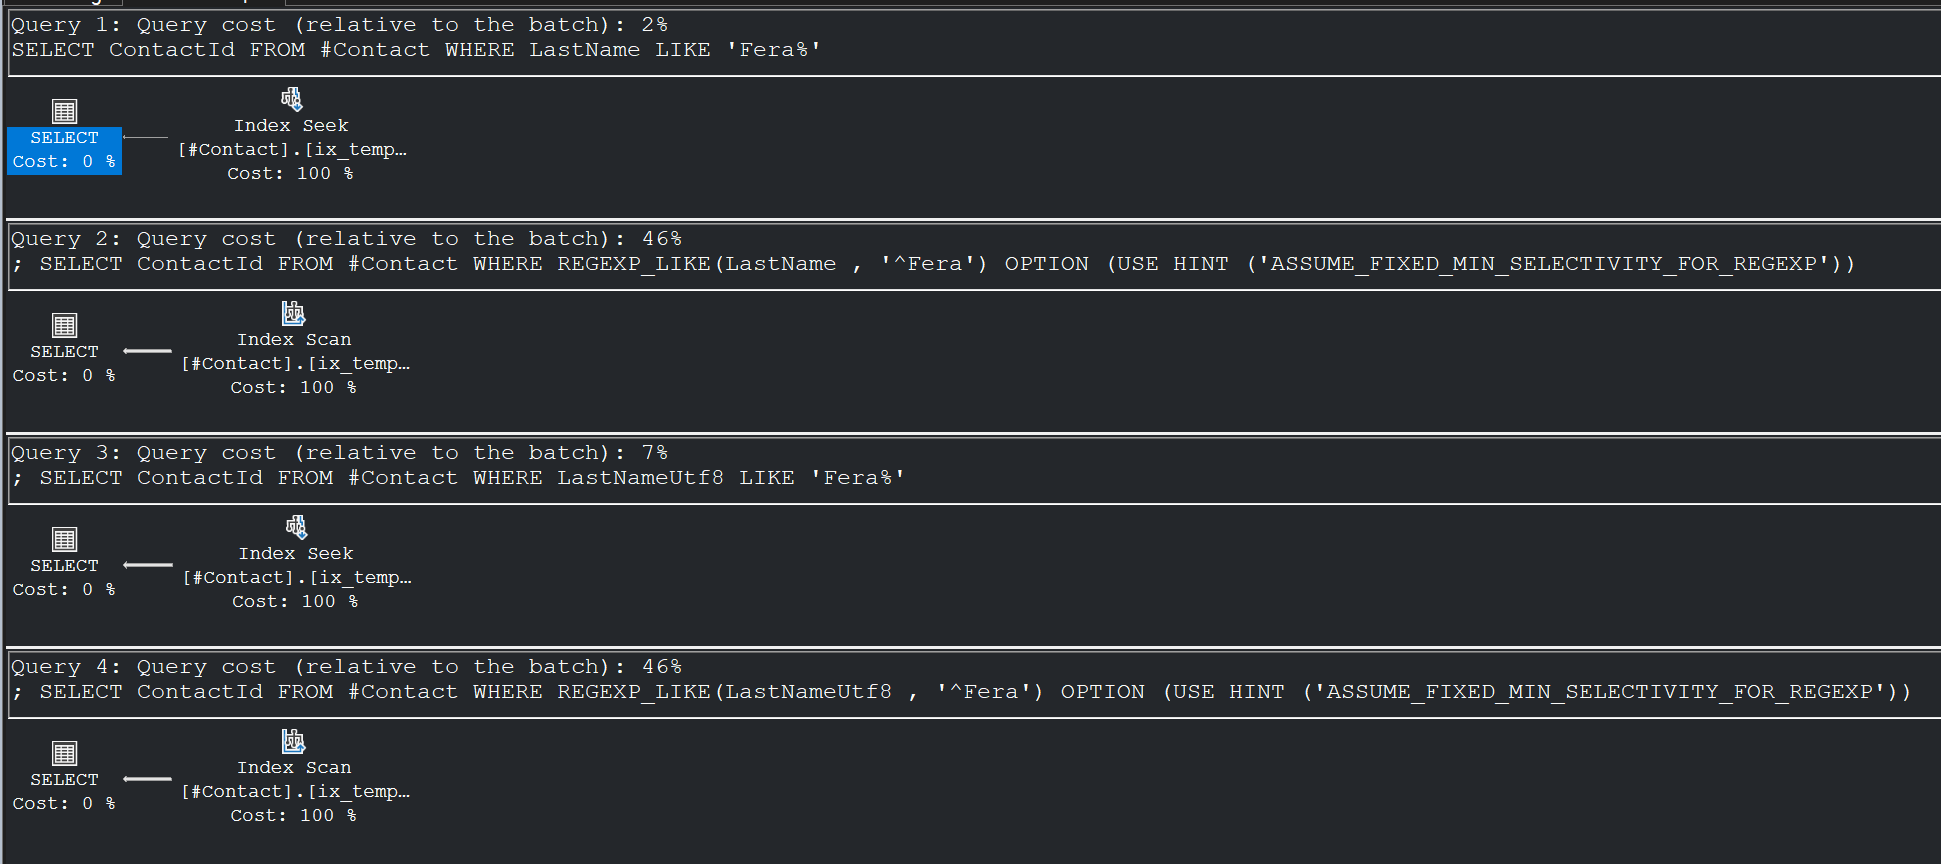Select the Index Seek operator icon in Query 3
This screenshot has width=1941, height=864.
pos(295,526)
